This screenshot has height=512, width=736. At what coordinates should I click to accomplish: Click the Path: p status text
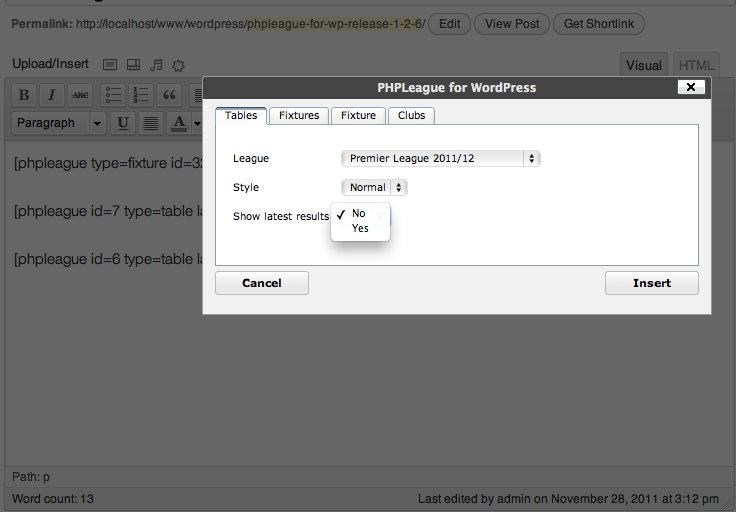pos(31,477)
